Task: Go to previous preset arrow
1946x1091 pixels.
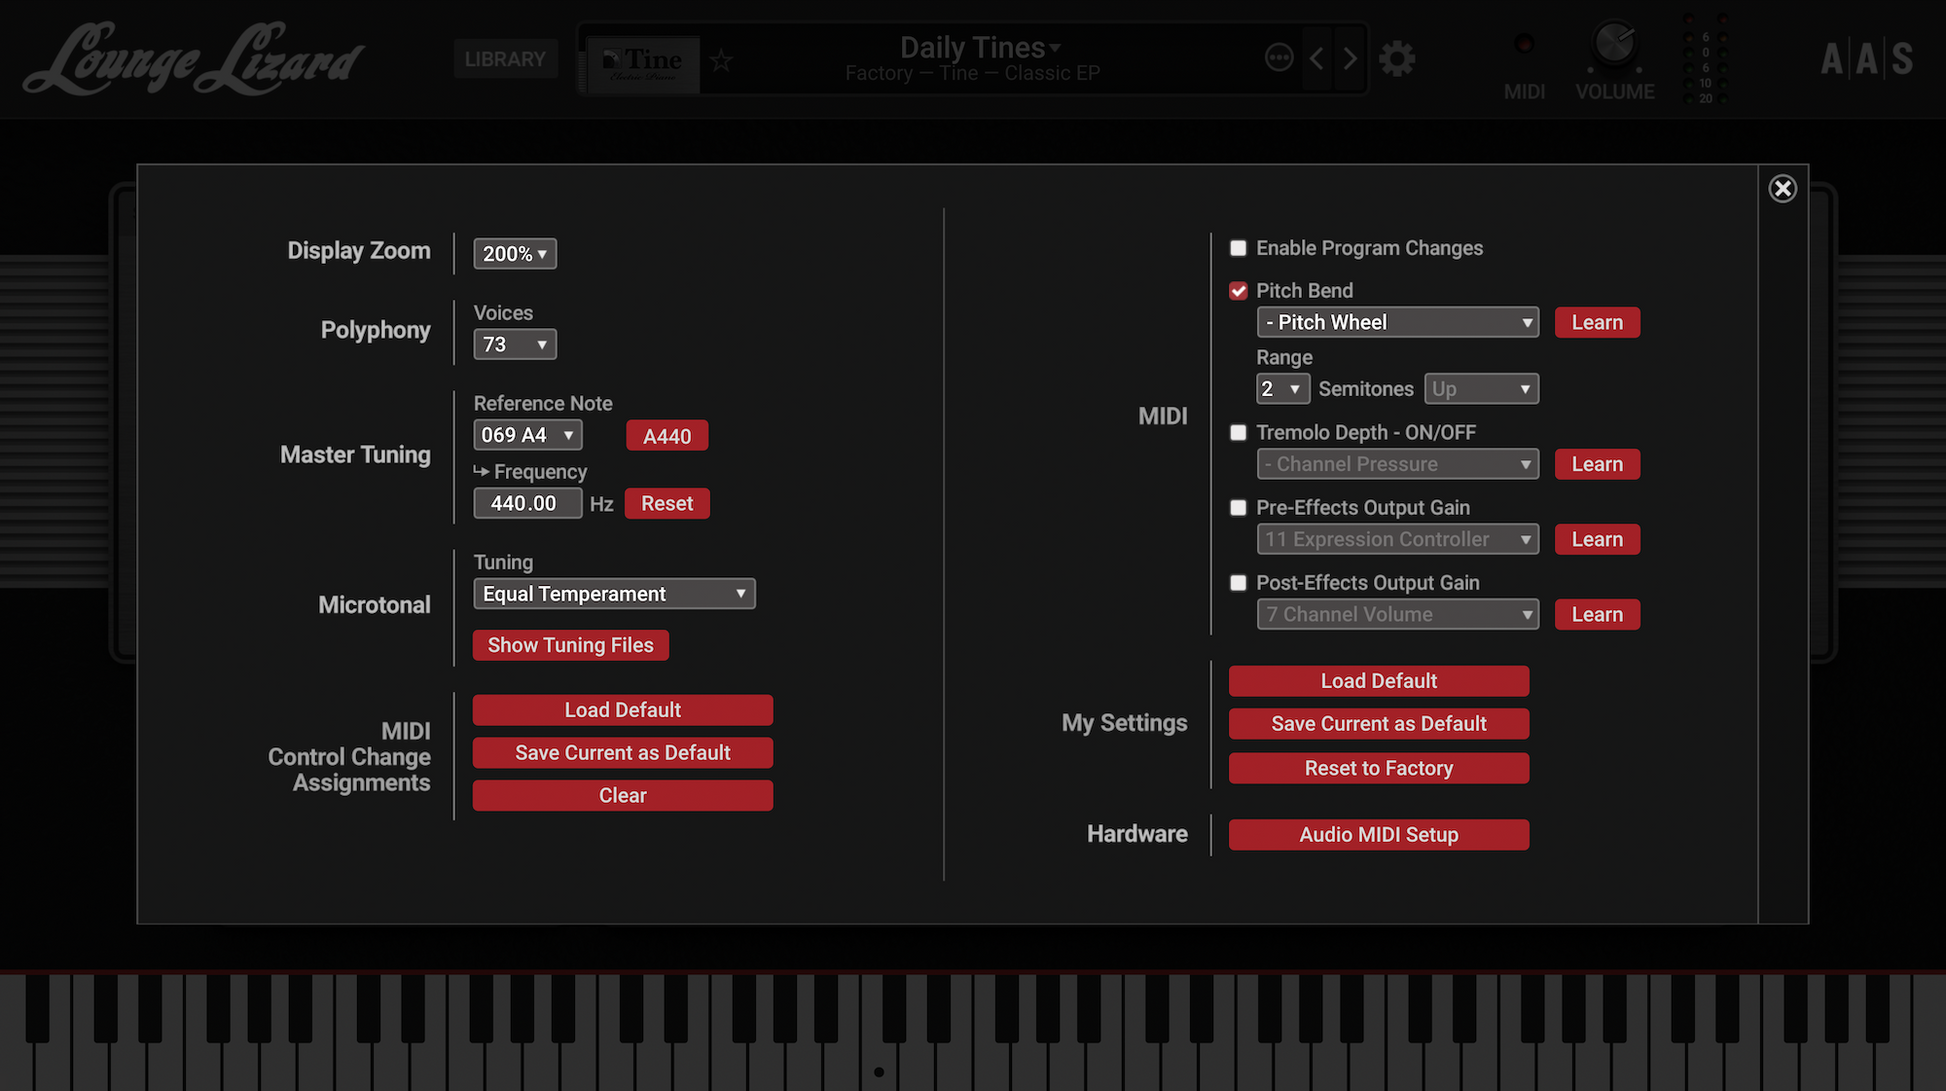Action: click(1317, 59)
